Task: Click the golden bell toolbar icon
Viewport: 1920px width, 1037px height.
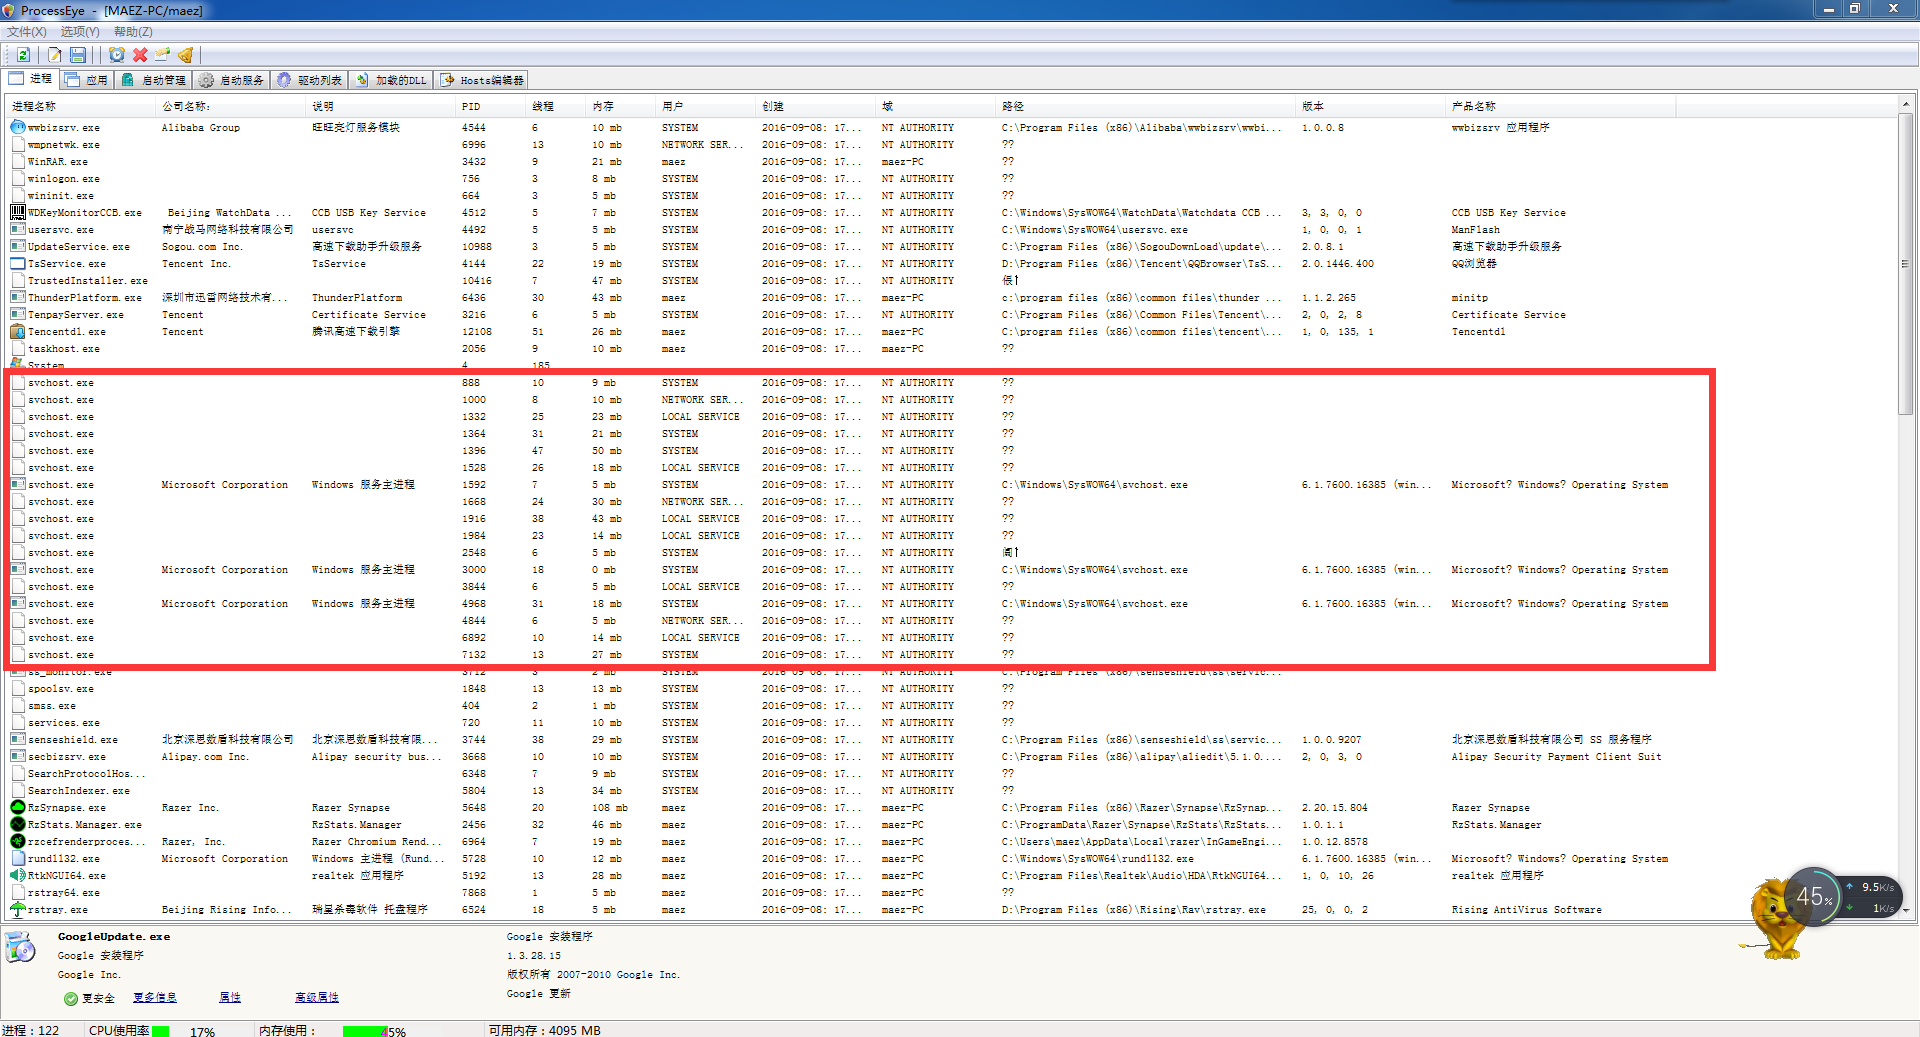Action: tap(185, 55)
